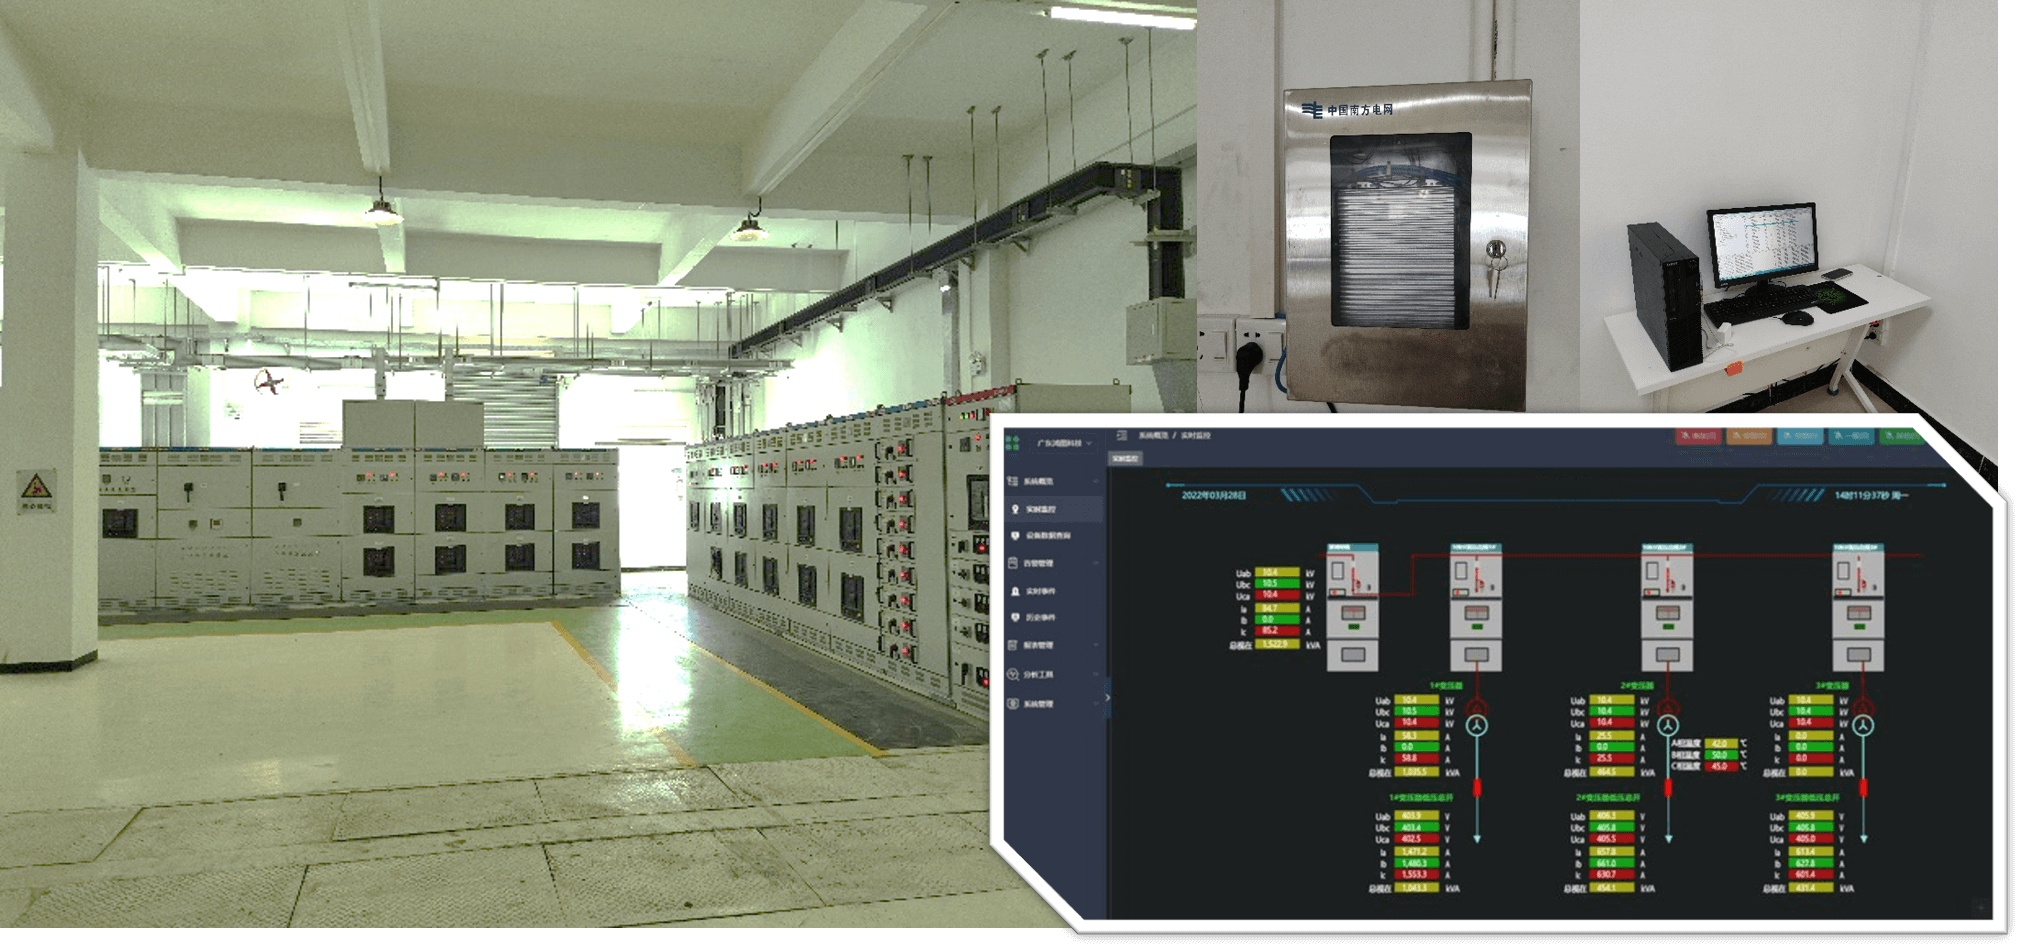Image resolution: width=2024 pixels, height=951 pixels.
Task: Click the green grid logo icon
Action: click(x=1012, y=443)
